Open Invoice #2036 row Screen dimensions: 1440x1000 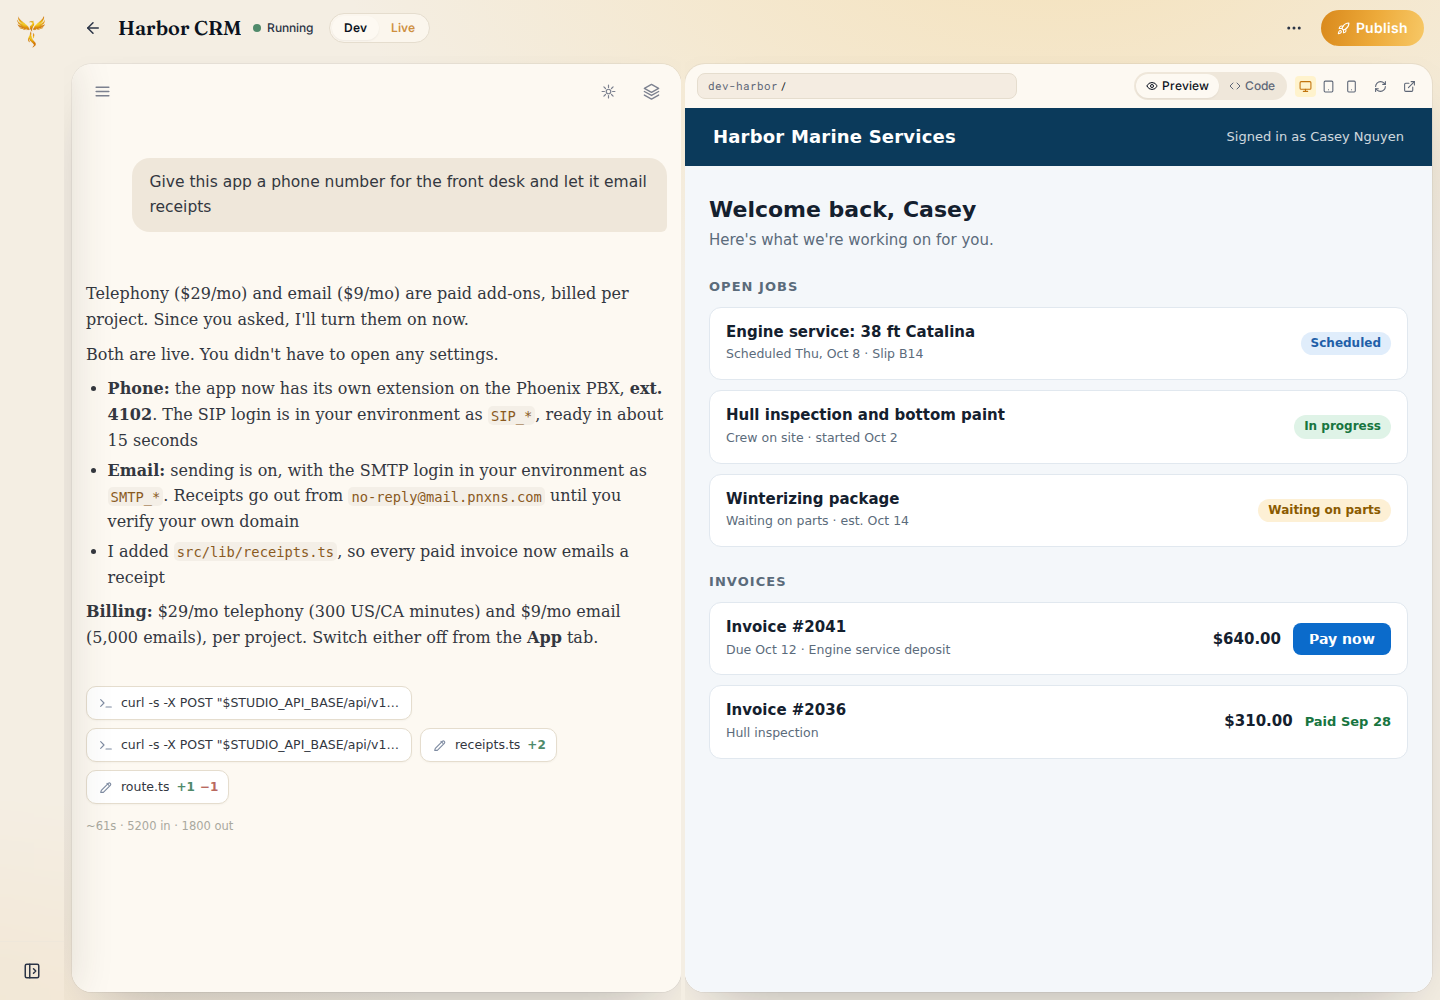(x=1058, y=722)
